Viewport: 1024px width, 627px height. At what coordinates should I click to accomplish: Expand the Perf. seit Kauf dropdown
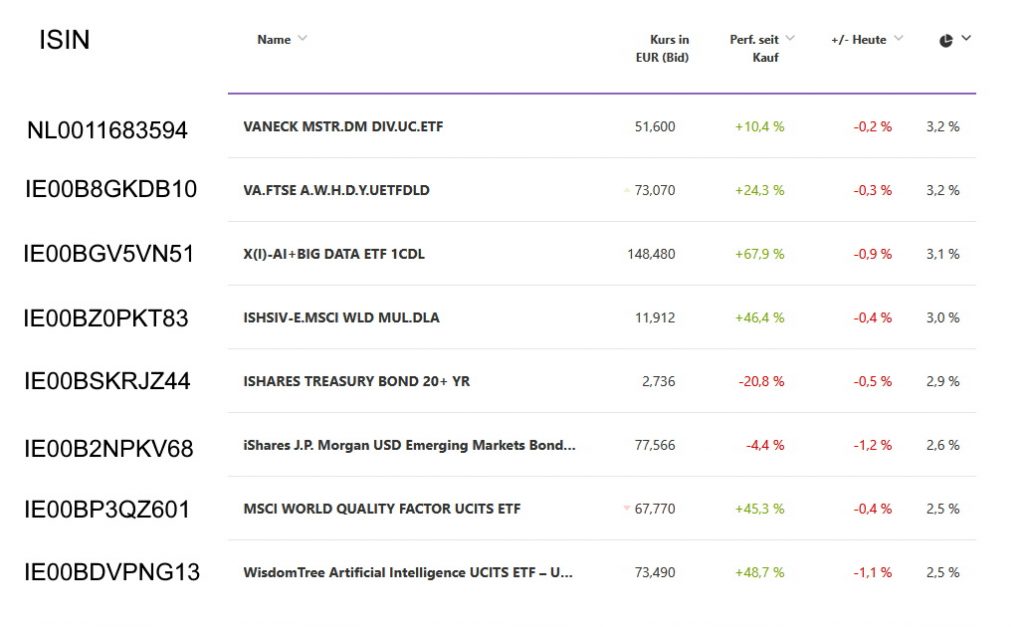coord(790,38)
